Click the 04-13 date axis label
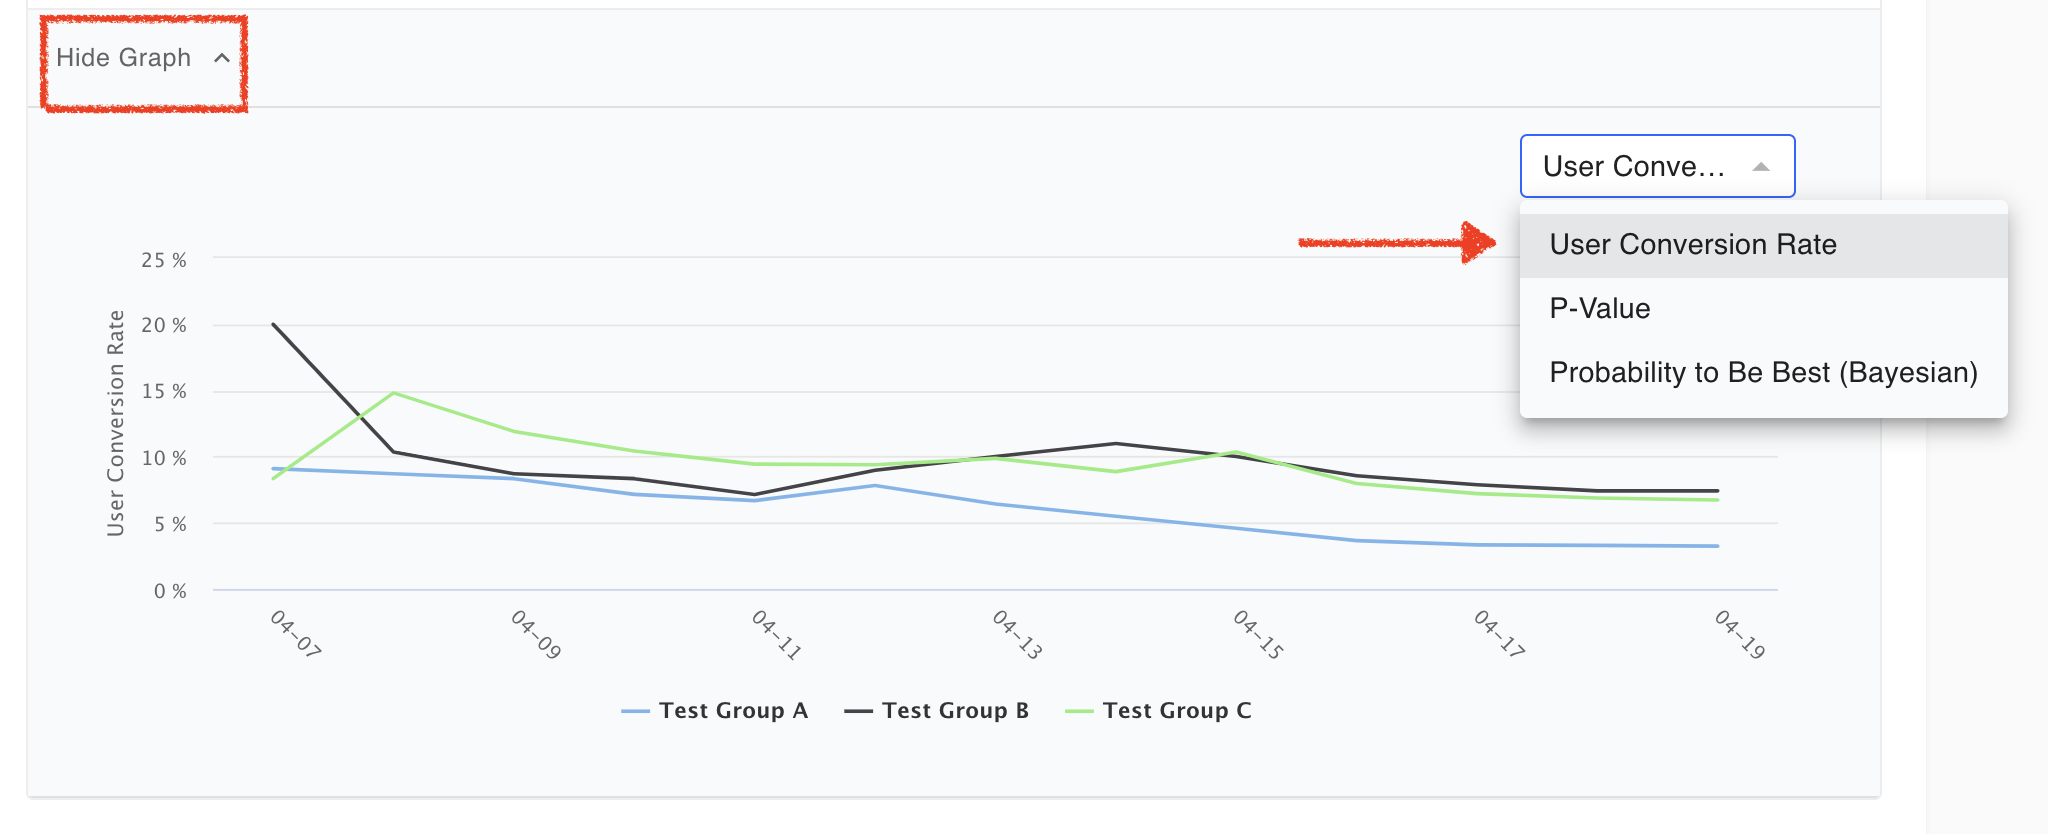Viewport: 2048px width, 834px height. click(1017, 634)
